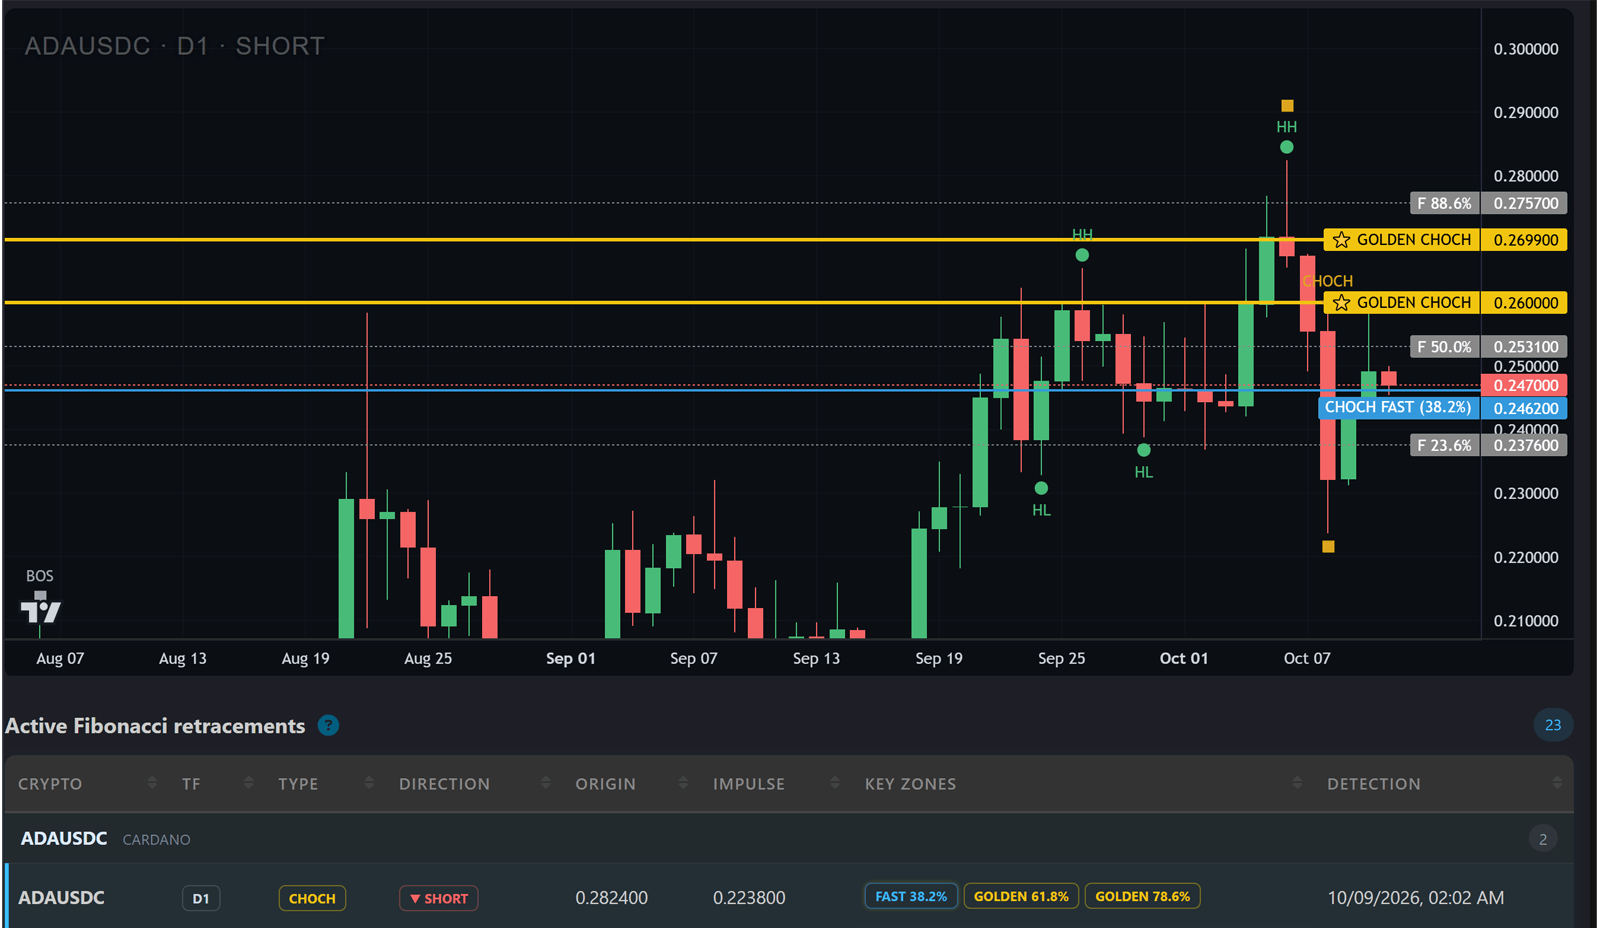This screenshot has width=1600, height=928.
Task: Click the orange square marker below the low wick
Action: point(1328,547)
